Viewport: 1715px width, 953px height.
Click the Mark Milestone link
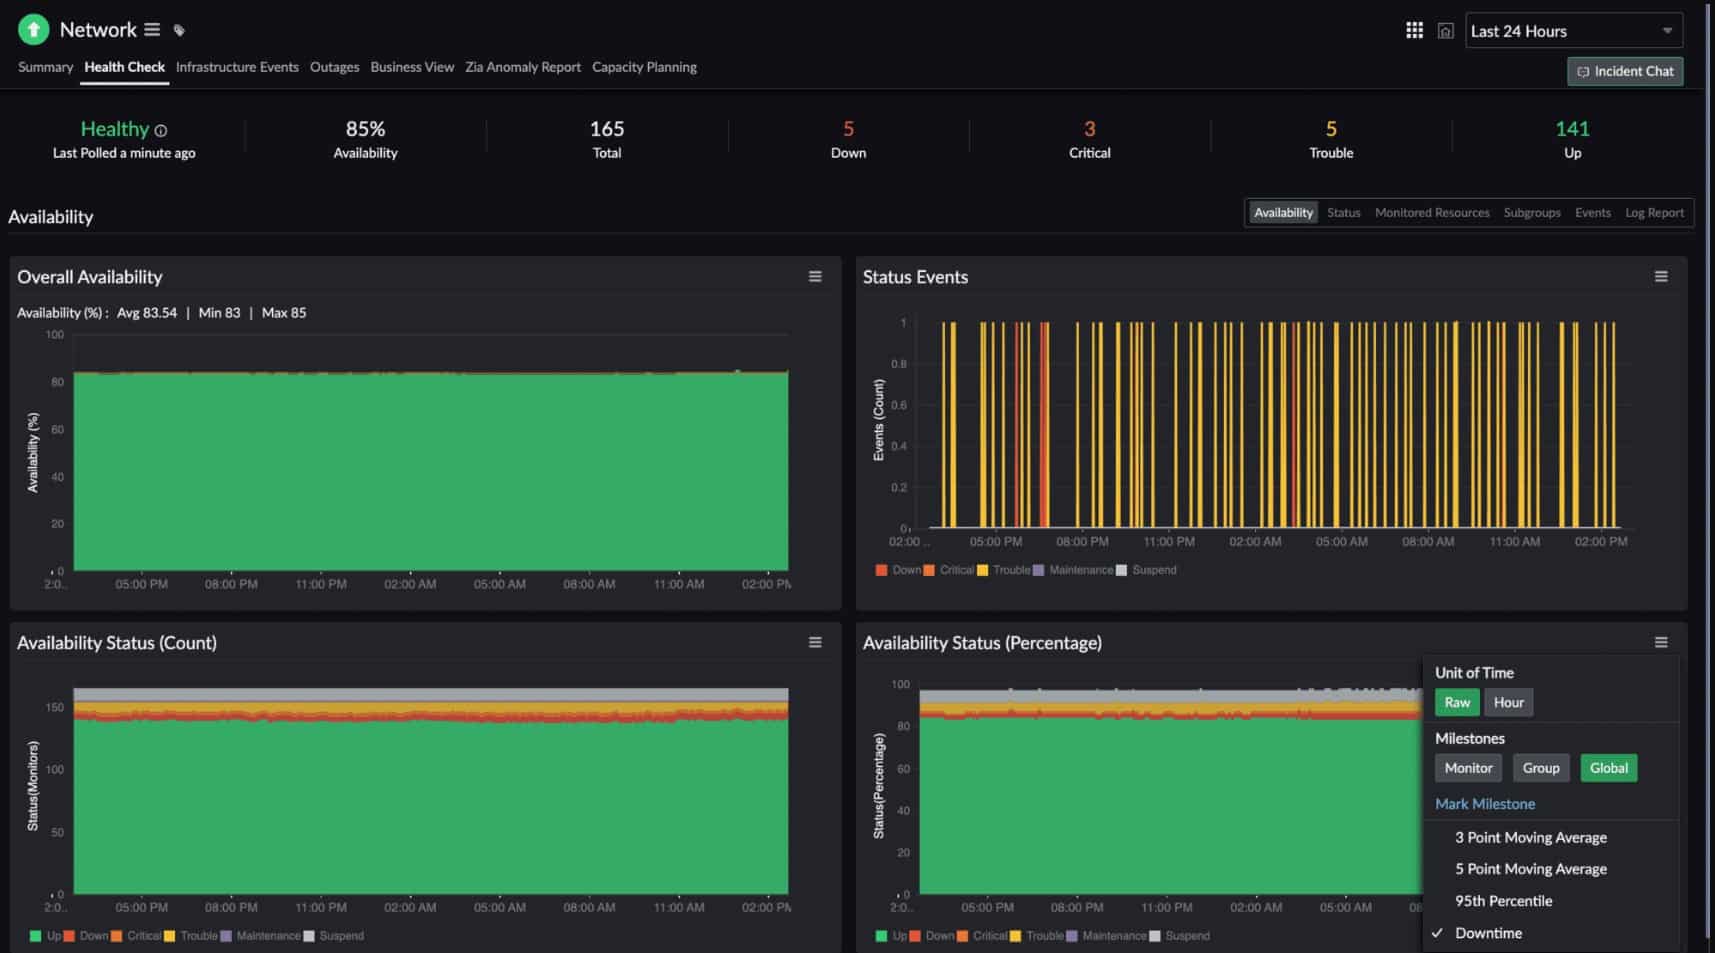[x=1485, y=803]
